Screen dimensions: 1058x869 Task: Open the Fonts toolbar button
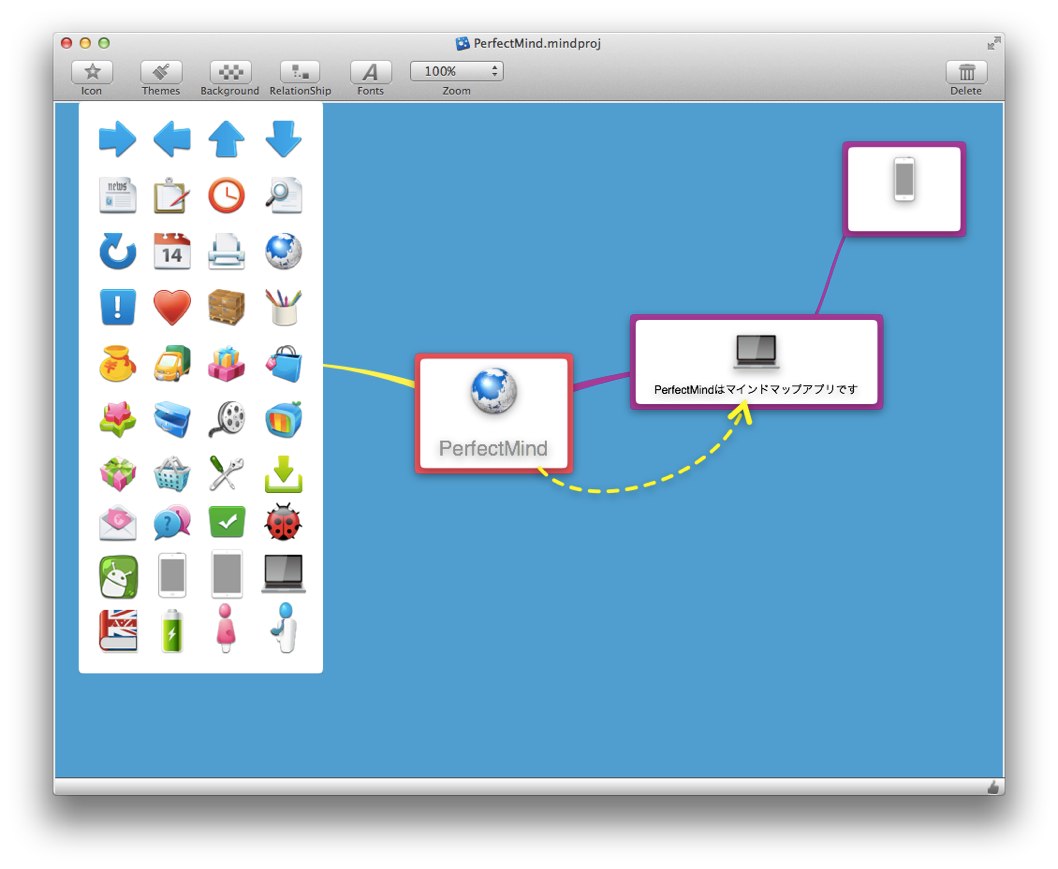370,72
